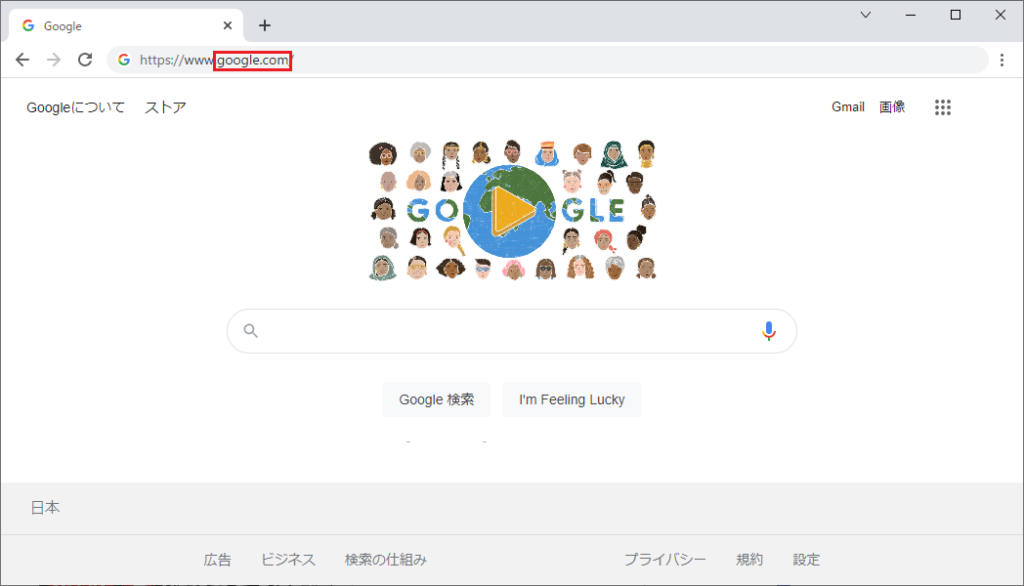Open the Gmail link
The image size is (1024, 586).
[x=848, y=107]
